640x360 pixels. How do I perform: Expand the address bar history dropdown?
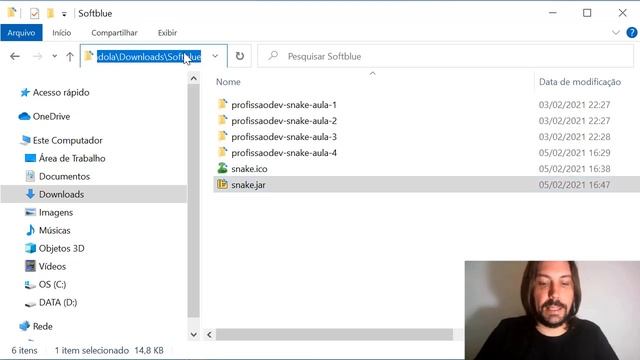[x=215, y=56]
